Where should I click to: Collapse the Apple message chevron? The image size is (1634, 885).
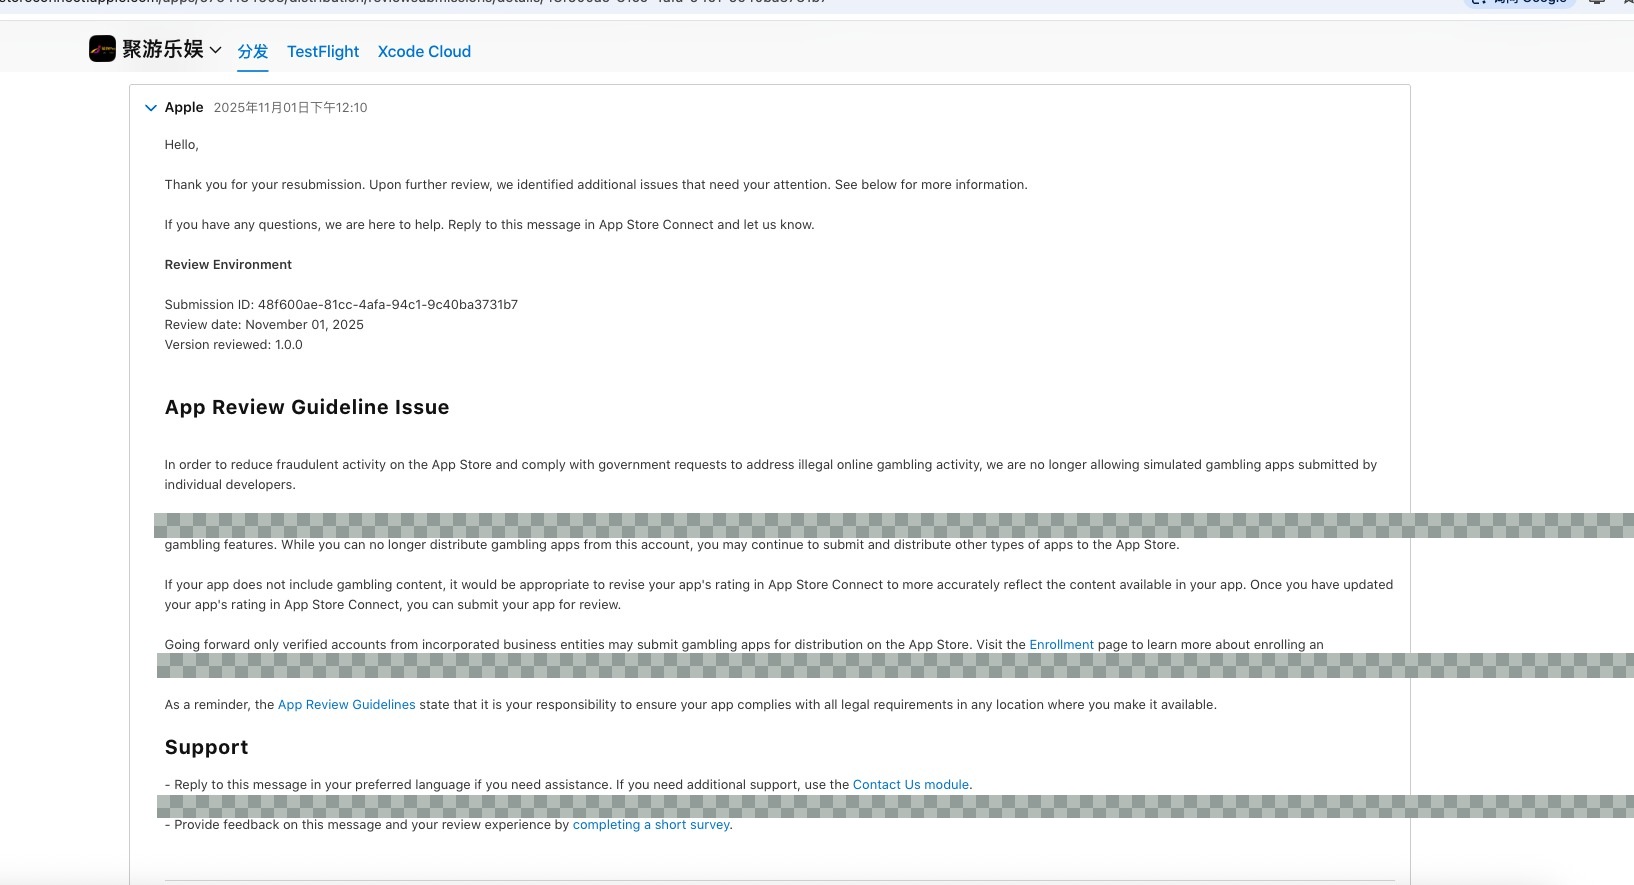coord(151,108)
